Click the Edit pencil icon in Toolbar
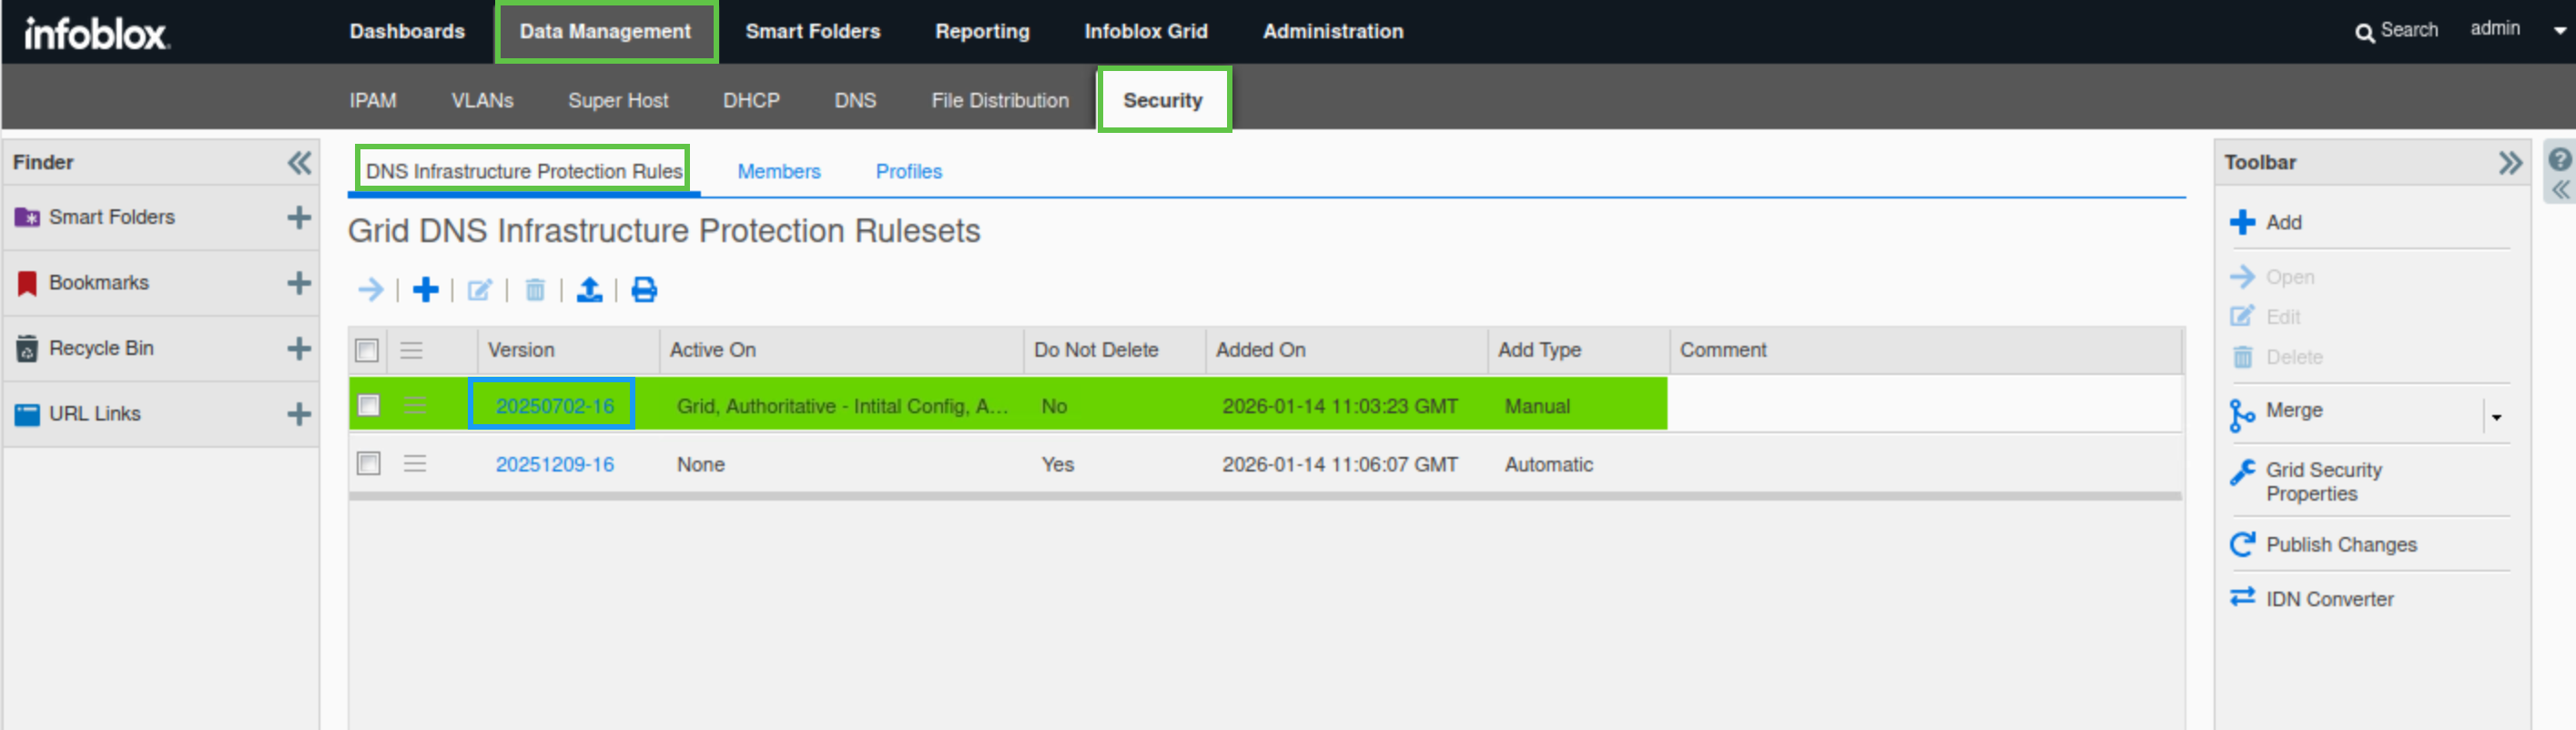2576x730 pixels. [2243, 316]
